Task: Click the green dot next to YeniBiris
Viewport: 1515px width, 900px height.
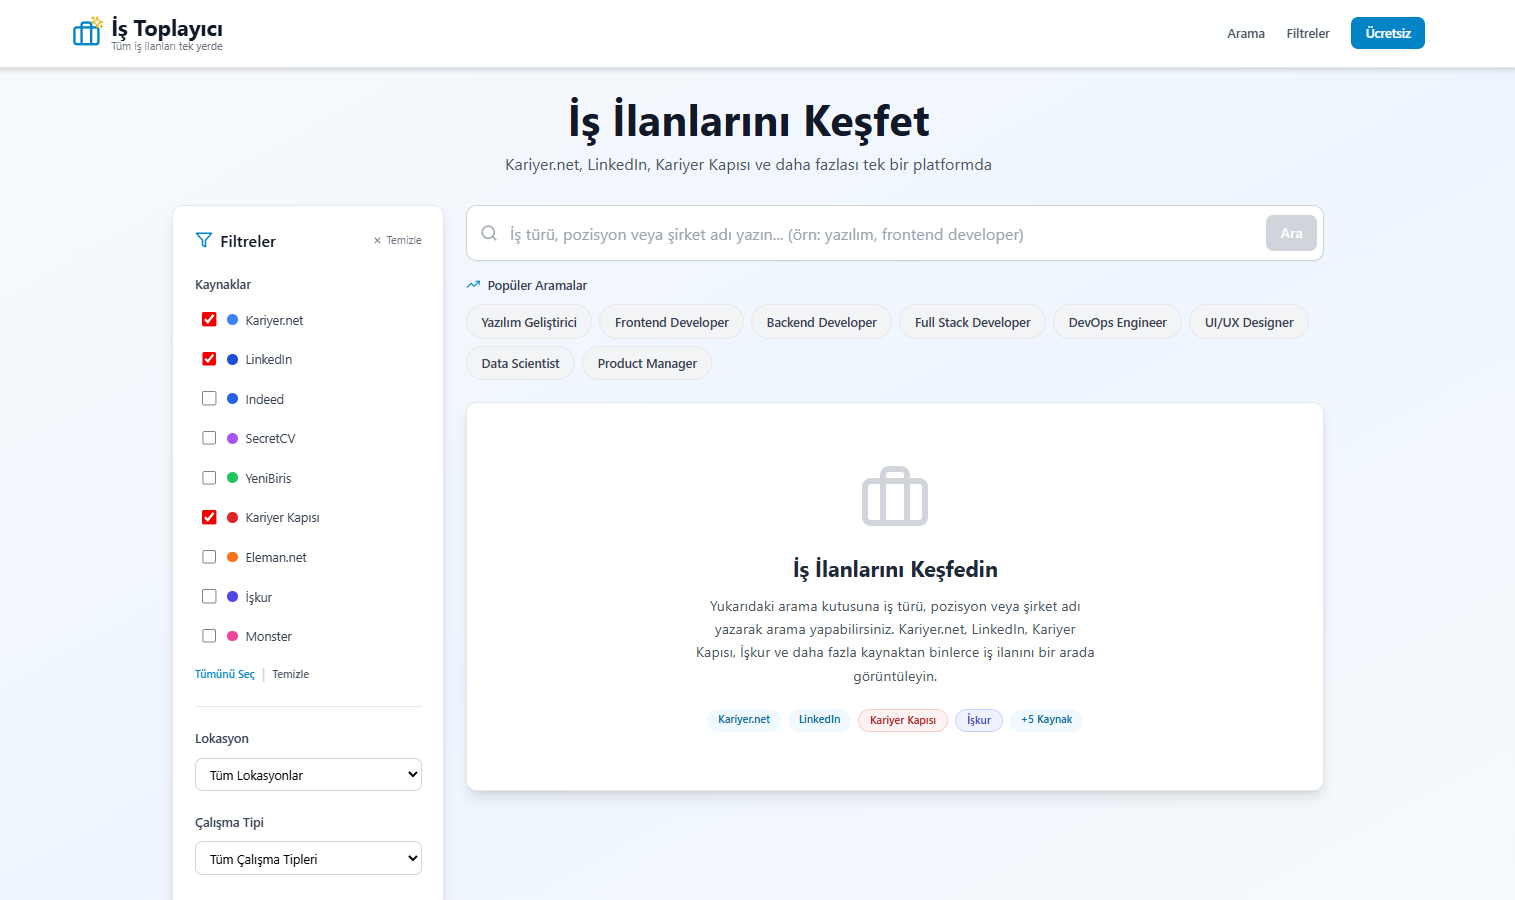Action: pyautogui.click(x=232, y=478)
